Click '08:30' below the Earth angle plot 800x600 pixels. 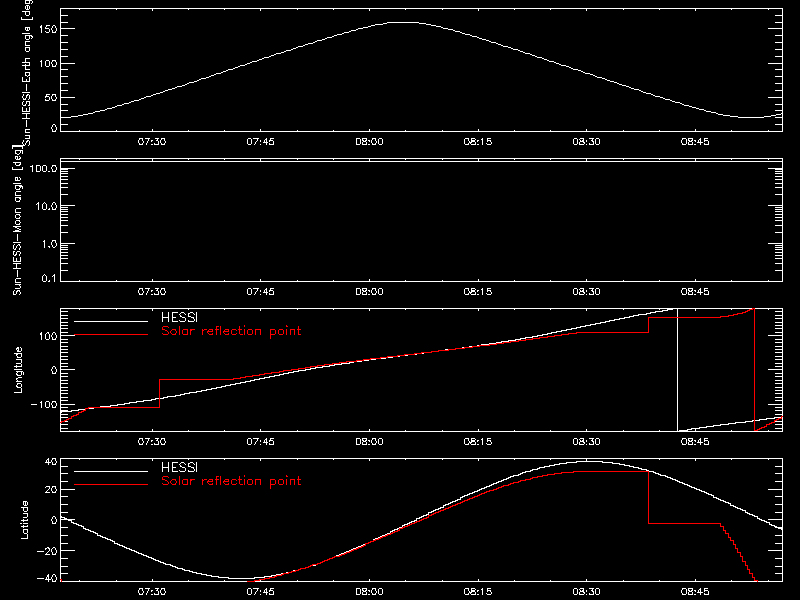[586, 142]
